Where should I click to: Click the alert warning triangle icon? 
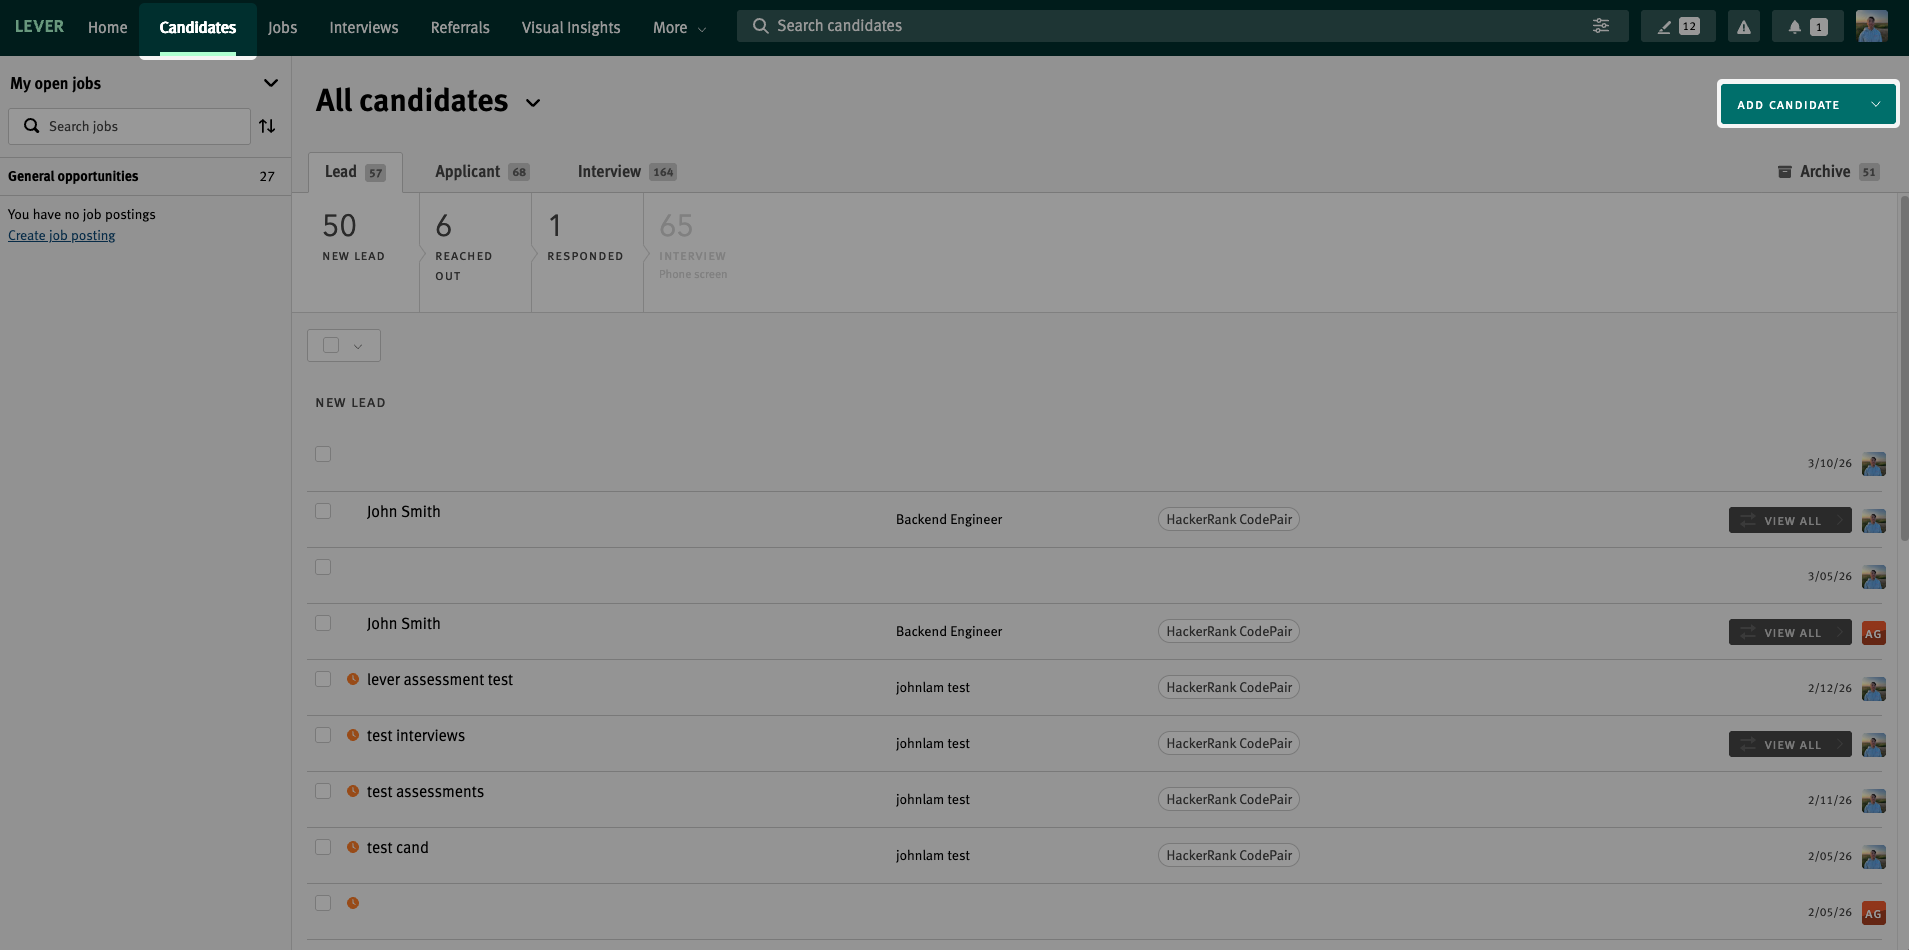coord(1743,27)
